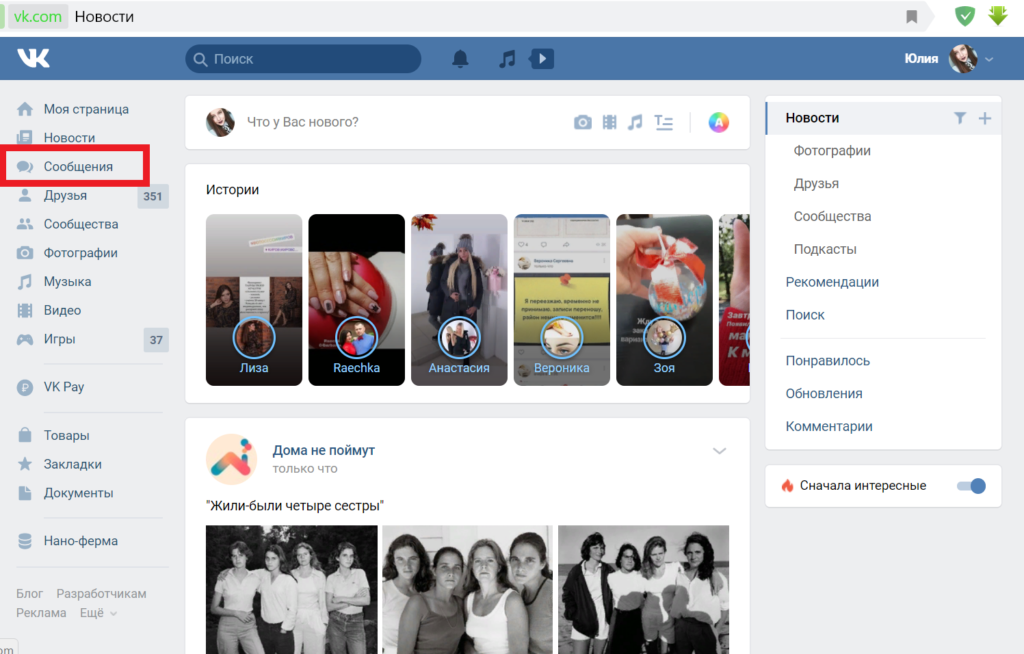Click the video player icon in header
Image resolution: width=1024 pixels, height=654 pixels.
tap(541, 59)
